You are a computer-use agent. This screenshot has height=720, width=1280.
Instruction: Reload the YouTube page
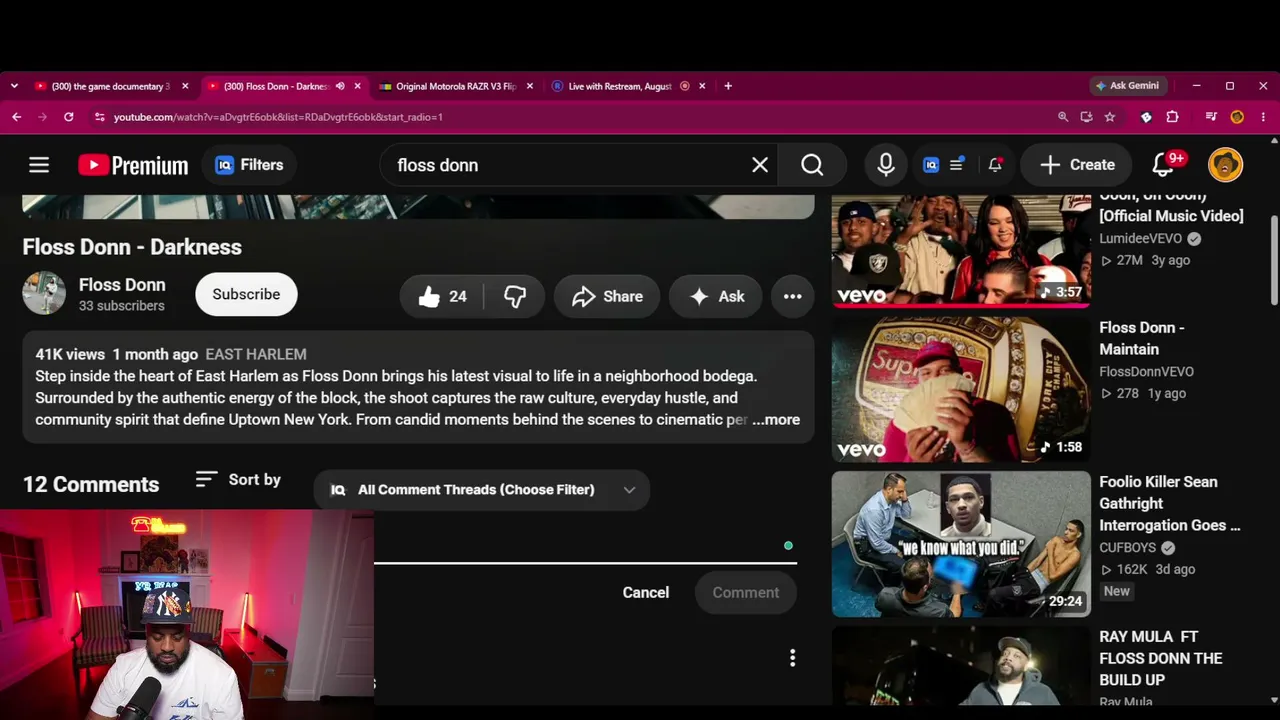(68, 117)
